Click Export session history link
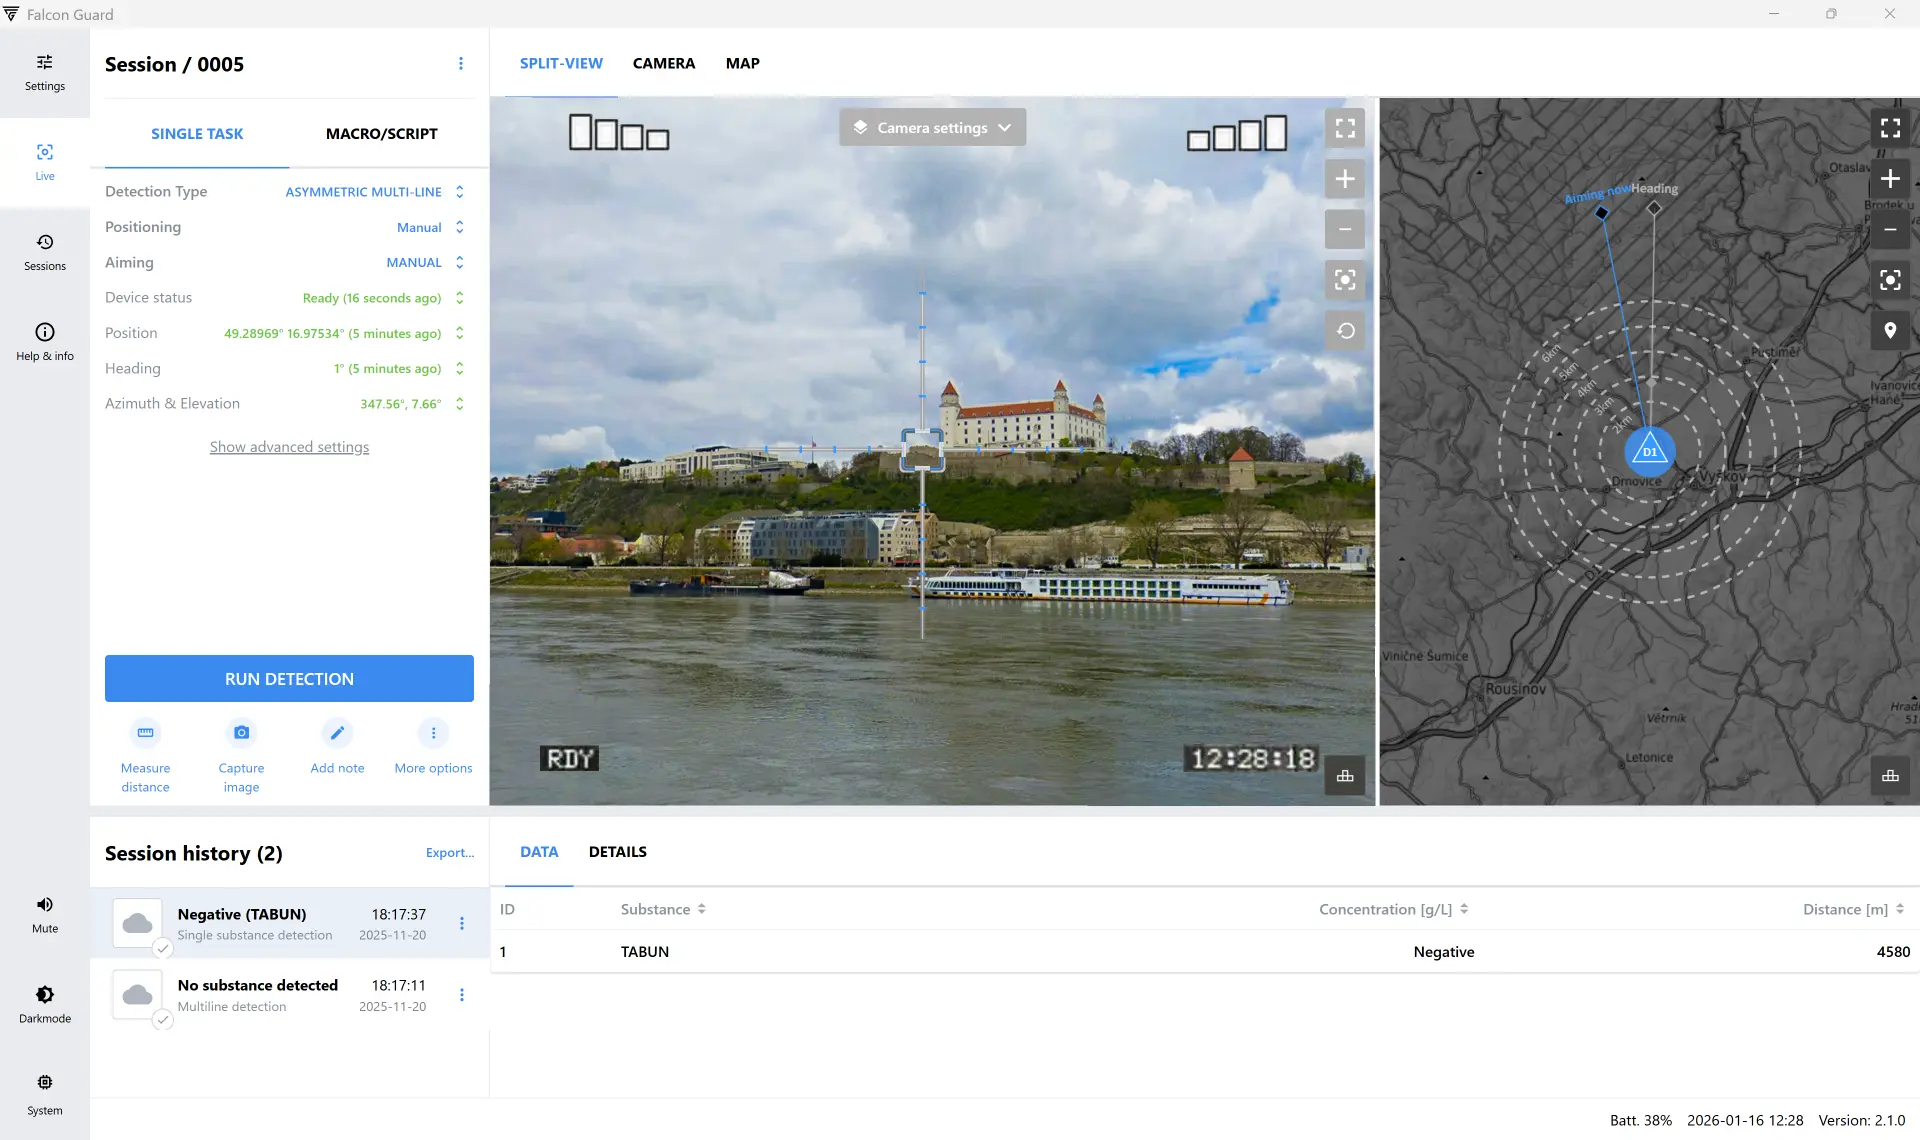 click(450, 853)
